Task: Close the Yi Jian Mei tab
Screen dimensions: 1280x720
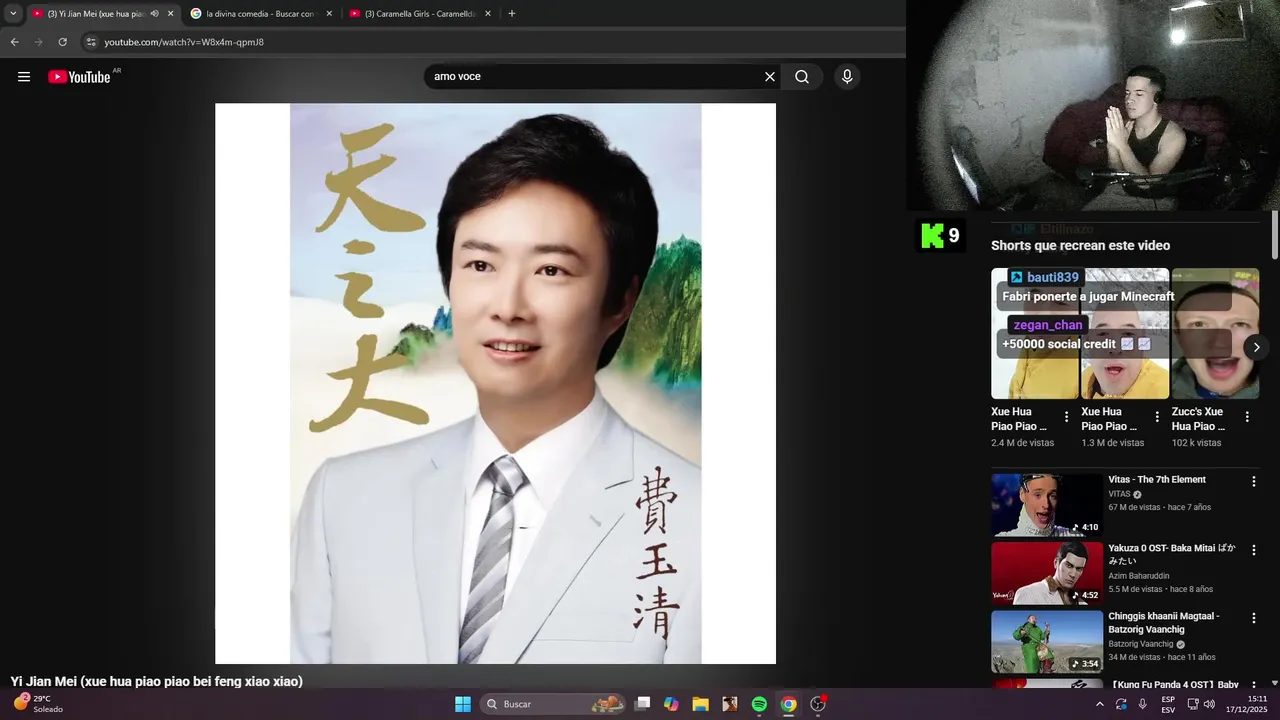Action: [x=170, y=14]
